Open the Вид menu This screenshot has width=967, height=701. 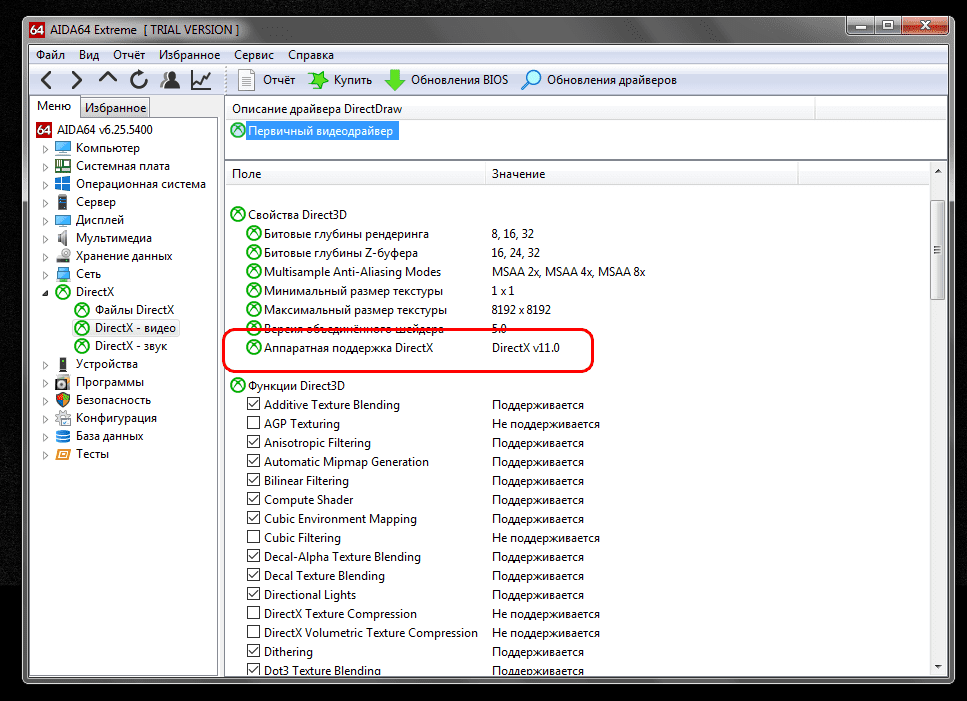pos(89,55)
